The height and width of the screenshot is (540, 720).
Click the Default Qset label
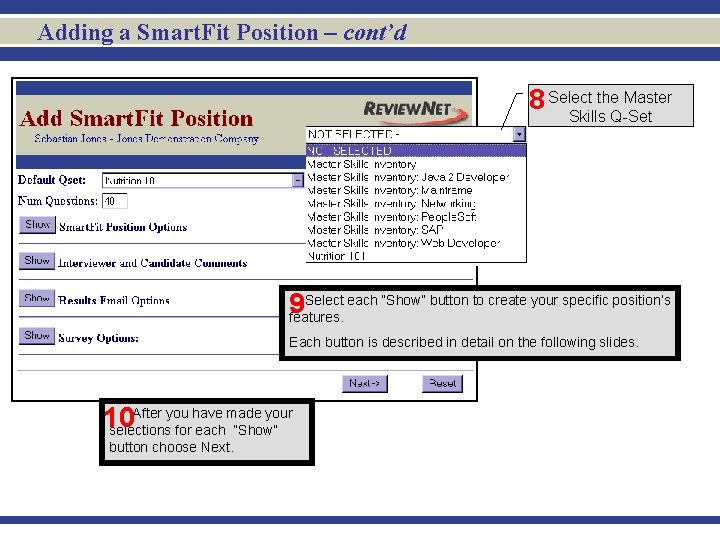point(52,180)
